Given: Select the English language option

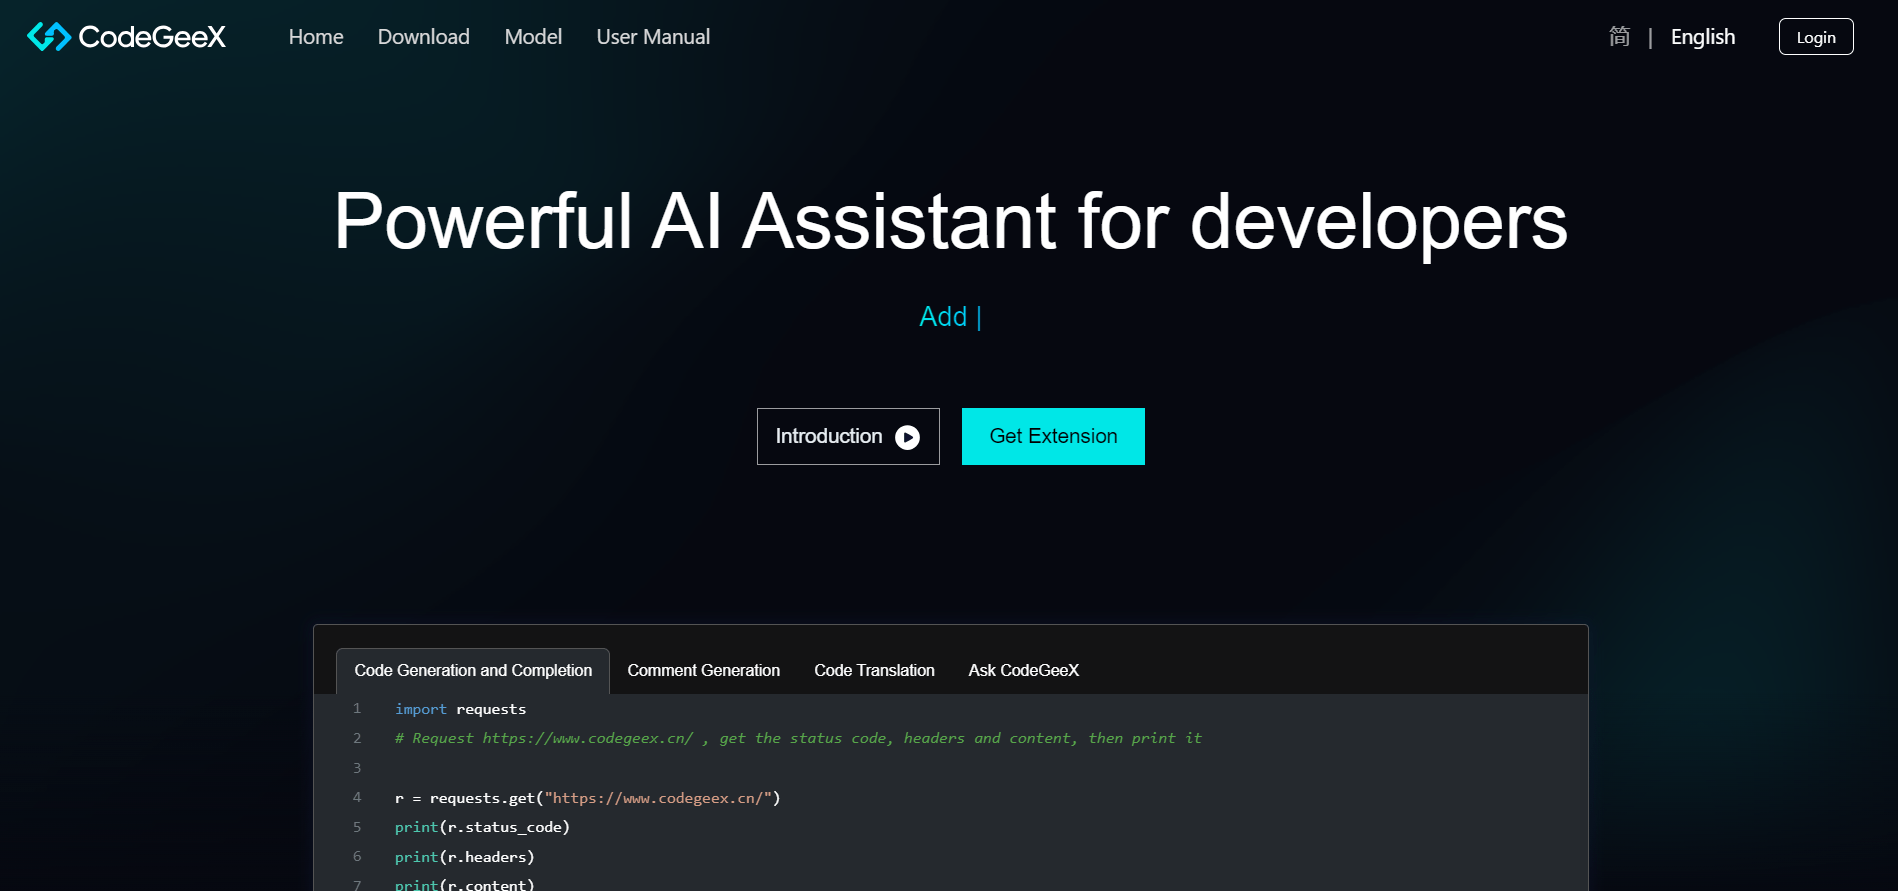Looking at the screenshot, I should (x=1703, y=37).
